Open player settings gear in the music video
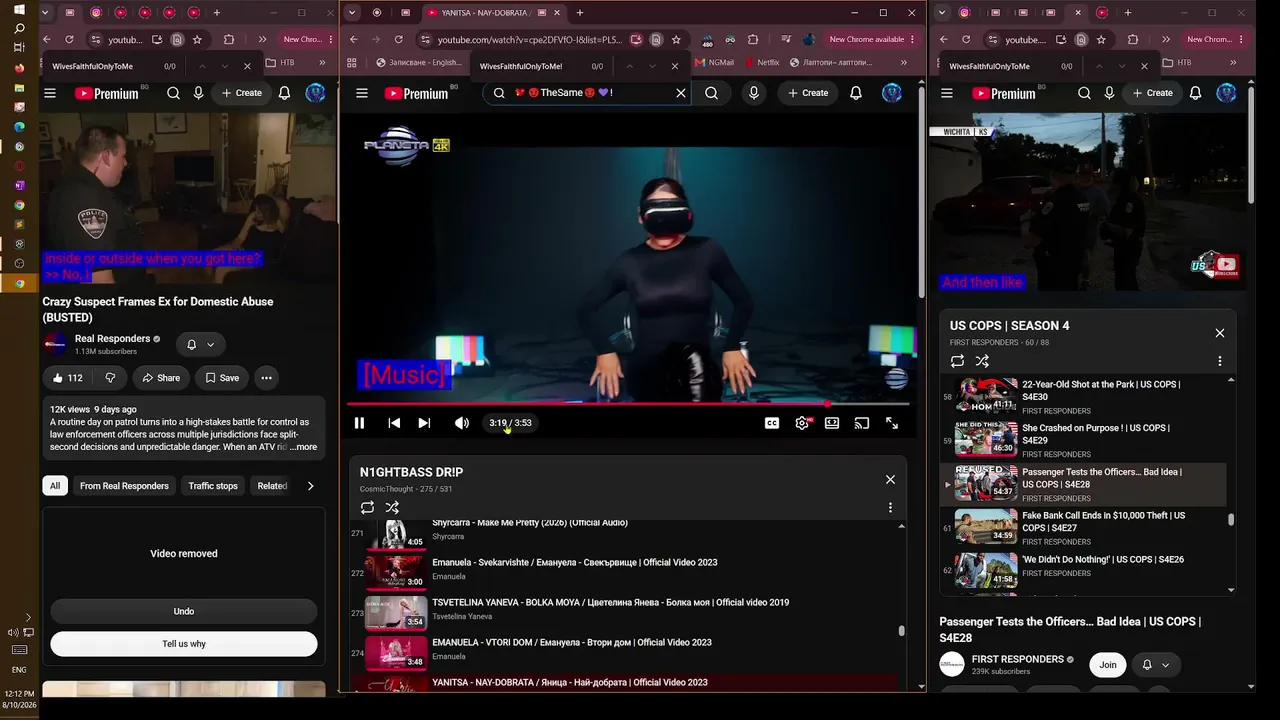Screen dimensions: 1280x720 point(802,423)
